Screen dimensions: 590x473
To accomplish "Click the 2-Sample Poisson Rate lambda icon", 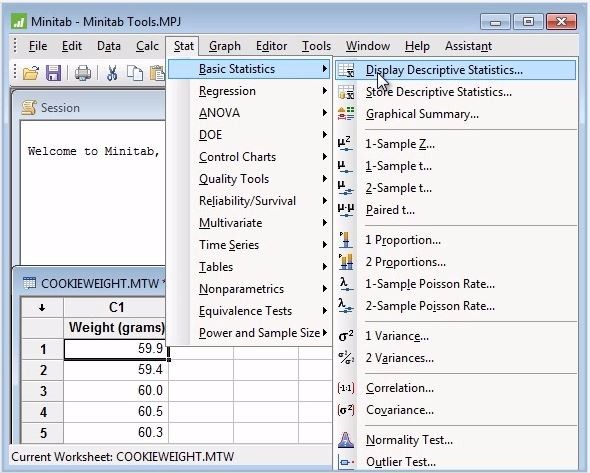I will click(x=345, y=306).
